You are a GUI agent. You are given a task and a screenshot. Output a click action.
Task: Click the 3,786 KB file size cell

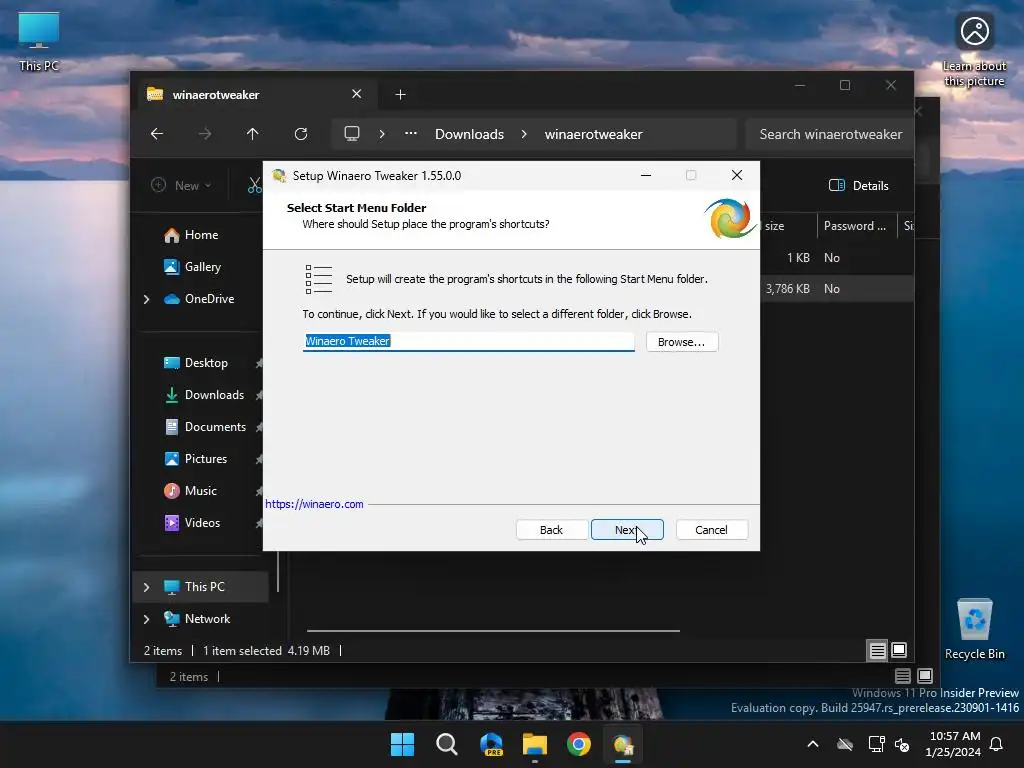[788, 289]
